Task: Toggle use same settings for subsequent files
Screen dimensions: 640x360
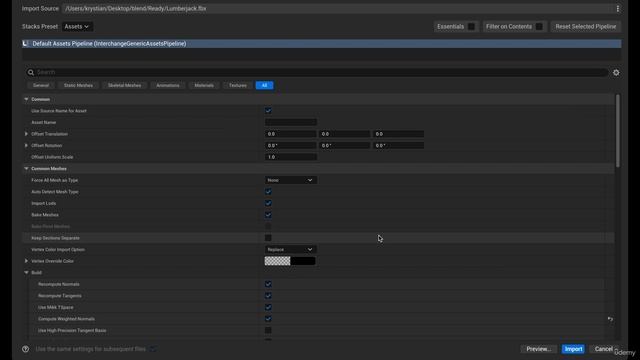Action: (153, 349)
